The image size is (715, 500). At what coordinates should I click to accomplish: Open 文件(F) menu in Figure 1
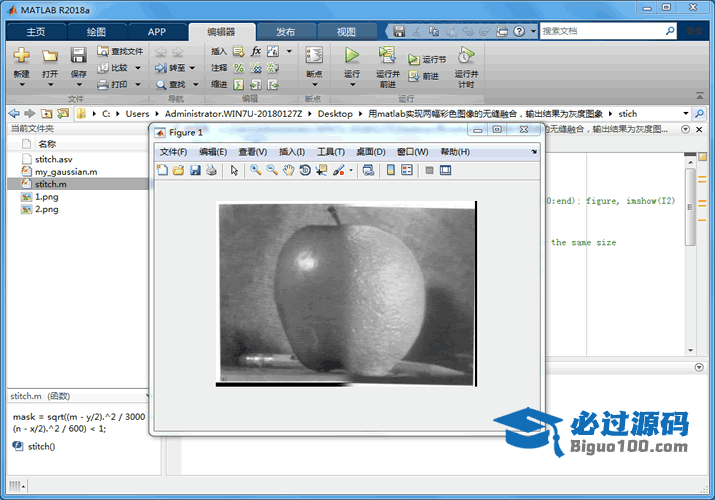pos(173,152)
